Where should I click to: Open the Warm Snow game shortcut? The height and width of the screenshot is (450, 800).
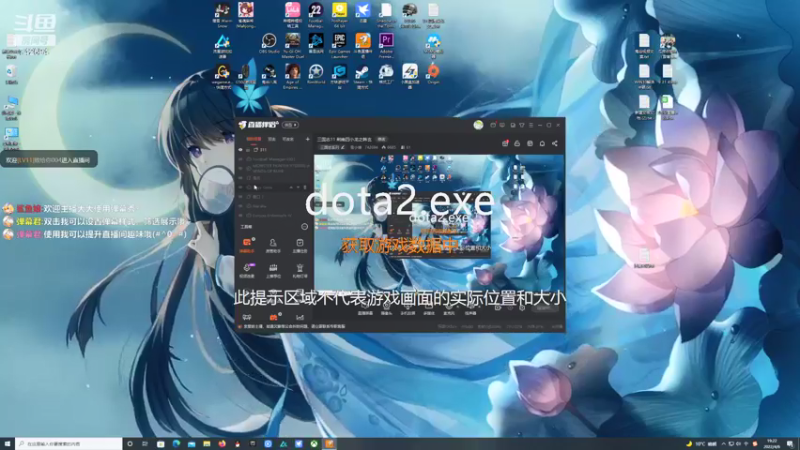click(222, 14)
